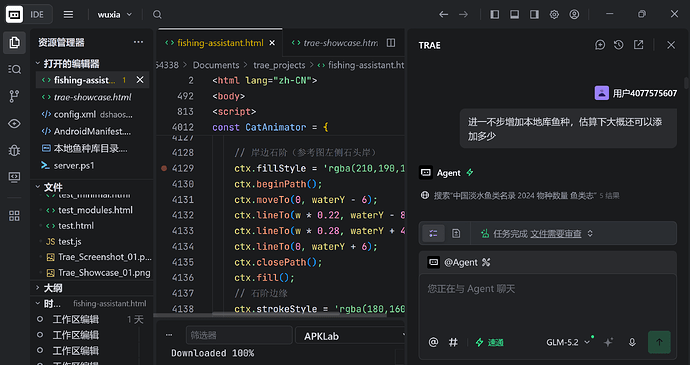Open the hamburger main menu
Screen dimensions: 690x365
(68, 15)
